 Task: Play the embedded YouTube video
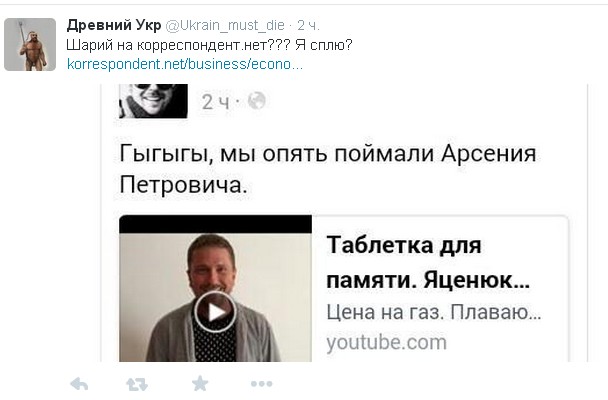tap(215, 312)
